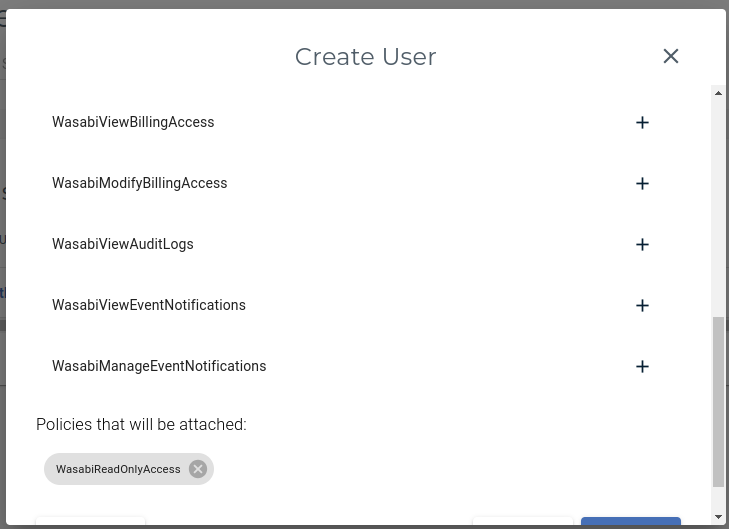The height and width of the screenshot is (529, 729).
Task: Select the WasabiViewAuditLogs policy name
Action: click(x=123, y=244)
